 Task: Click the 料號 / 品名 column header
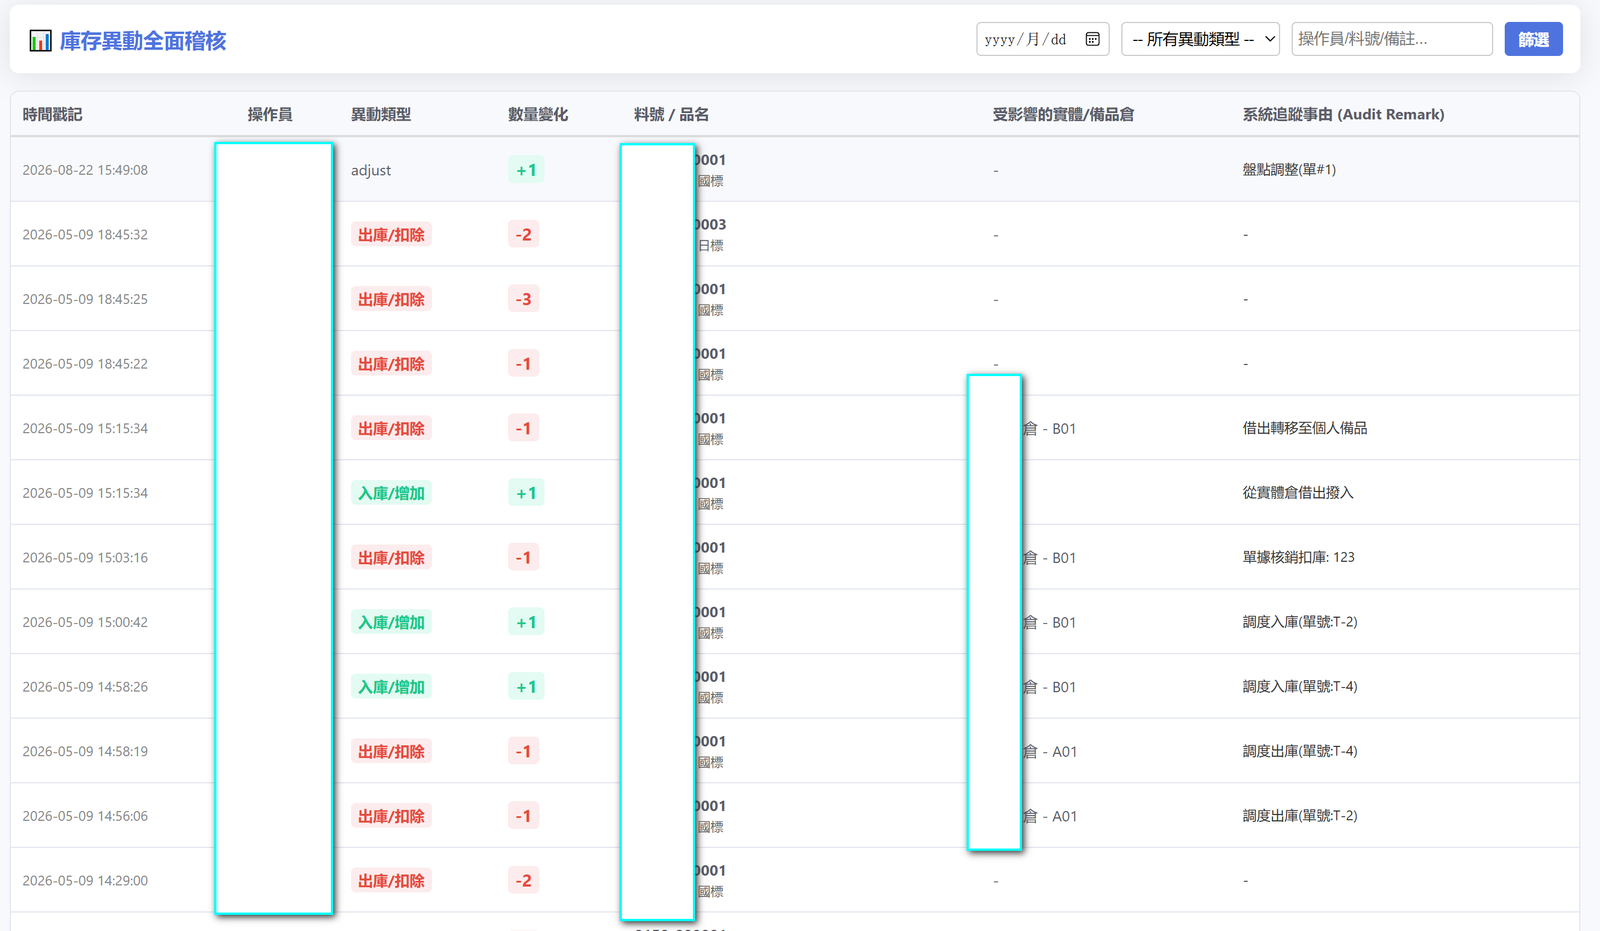[x=672, y=115]
